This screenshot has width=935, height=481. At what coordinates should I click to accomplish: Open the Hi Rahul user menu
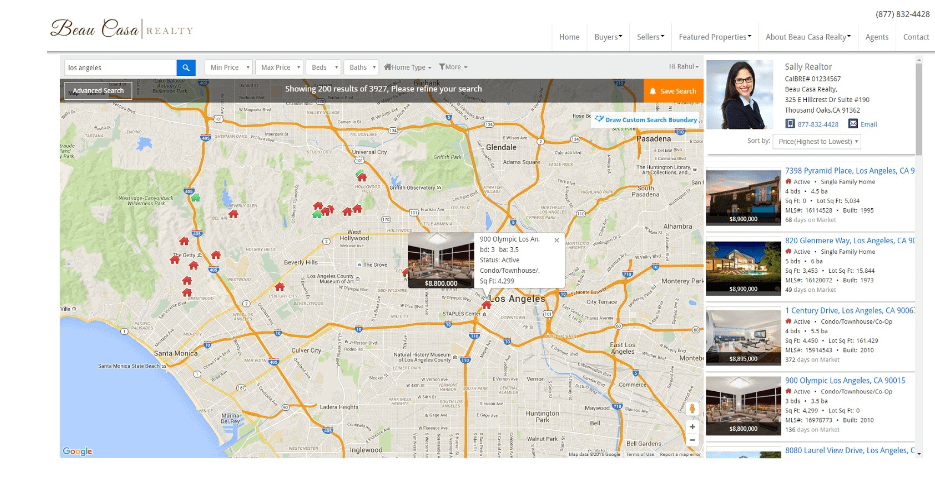[683, 67]
